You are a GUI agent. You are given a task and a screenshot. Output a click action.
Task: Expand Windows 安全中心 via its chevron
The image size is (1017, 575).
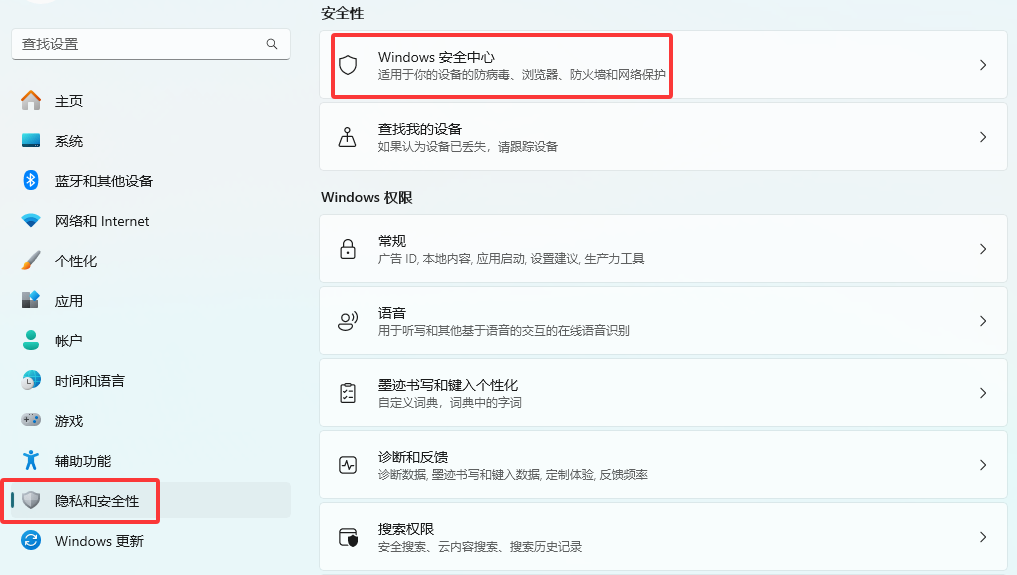coord(983,65)
